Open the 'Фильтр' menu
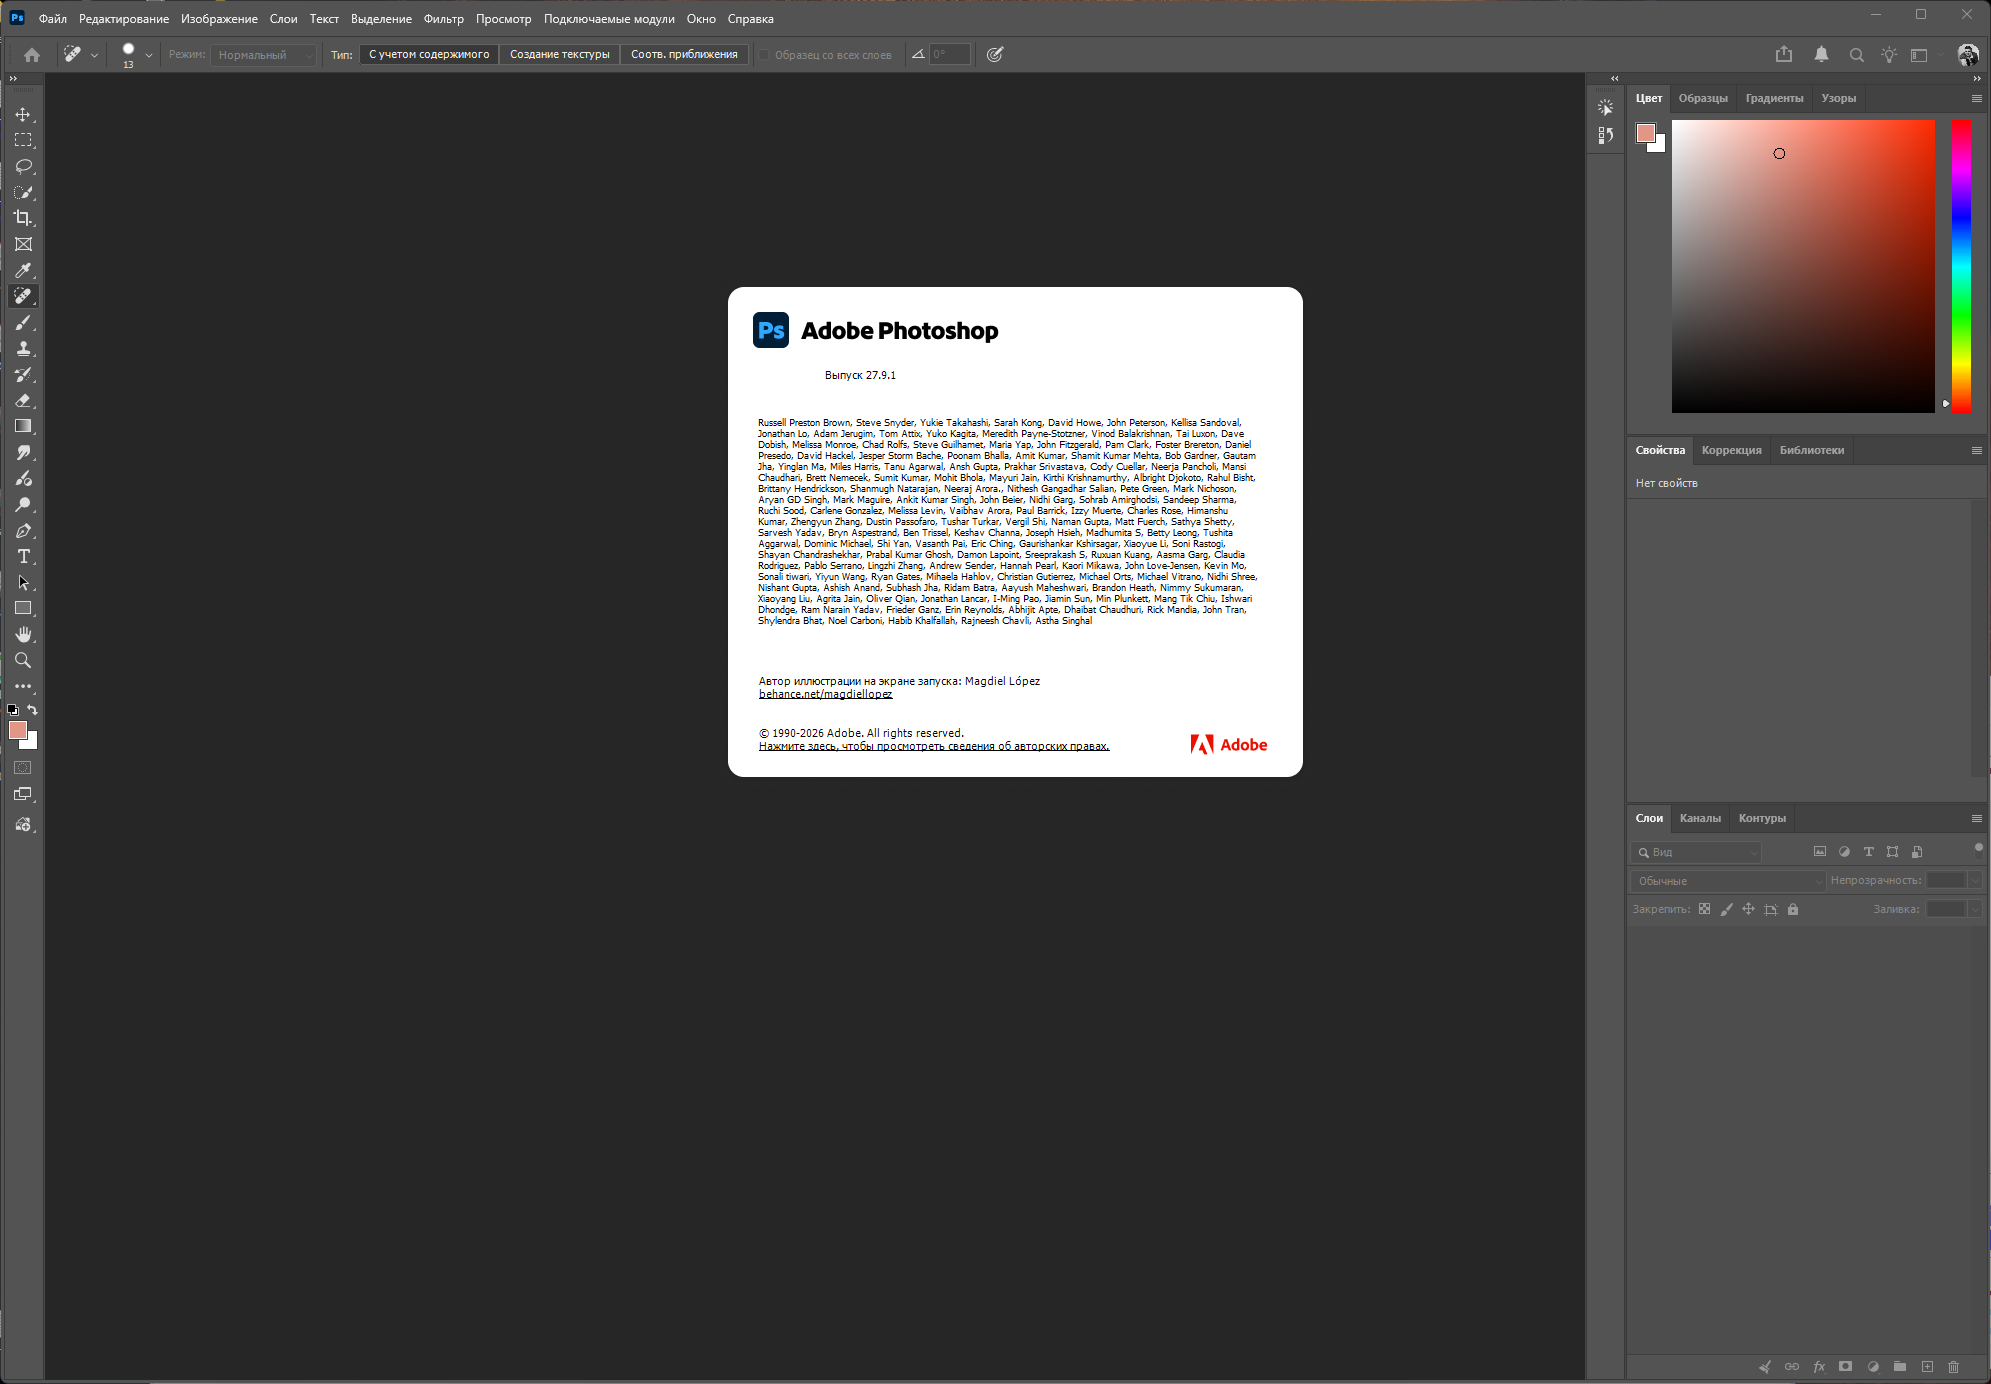1991x1384 pixels. 444,19
